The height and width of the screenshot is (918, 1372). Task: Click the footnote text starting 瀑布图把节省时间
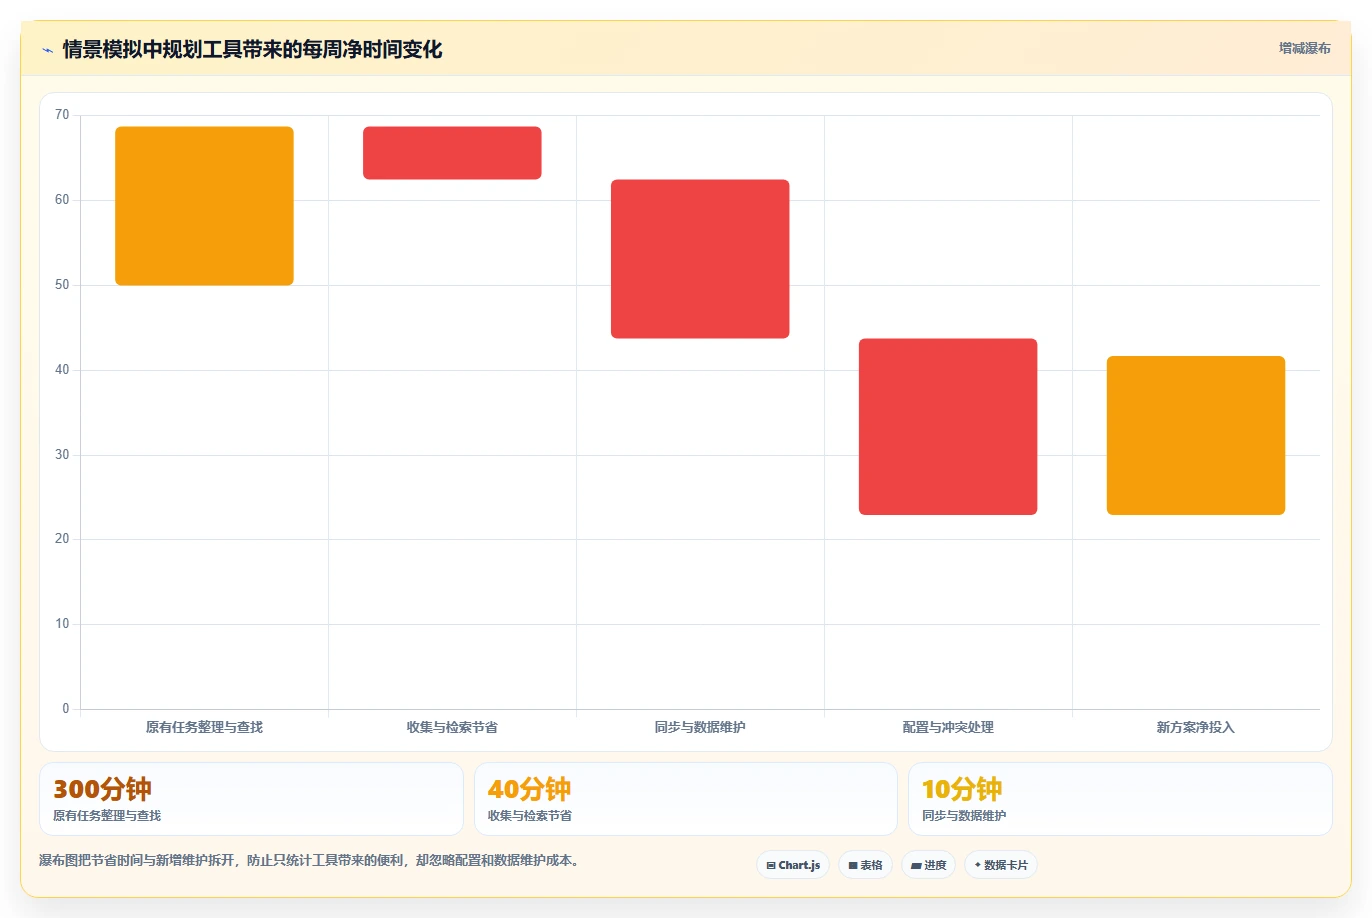point(309,860)
